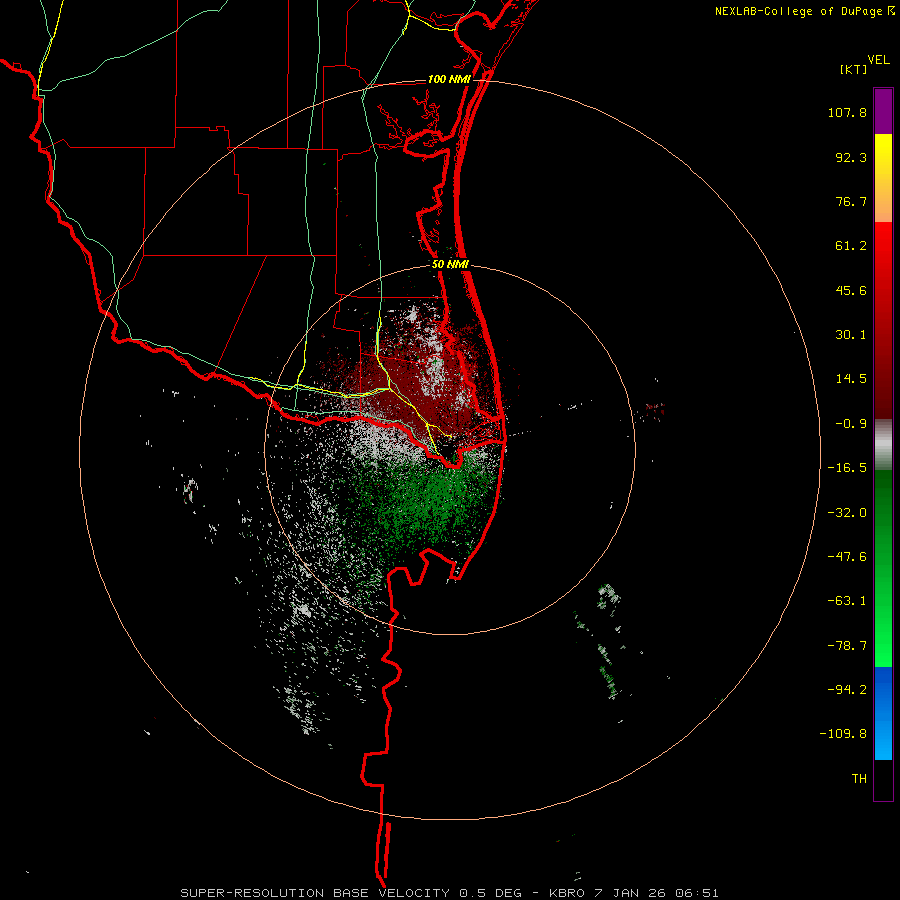Click the 45.6 velocity scale value
Image resolution: width=900 pixels, height=900 pixels.
click(x=851, y=290)
